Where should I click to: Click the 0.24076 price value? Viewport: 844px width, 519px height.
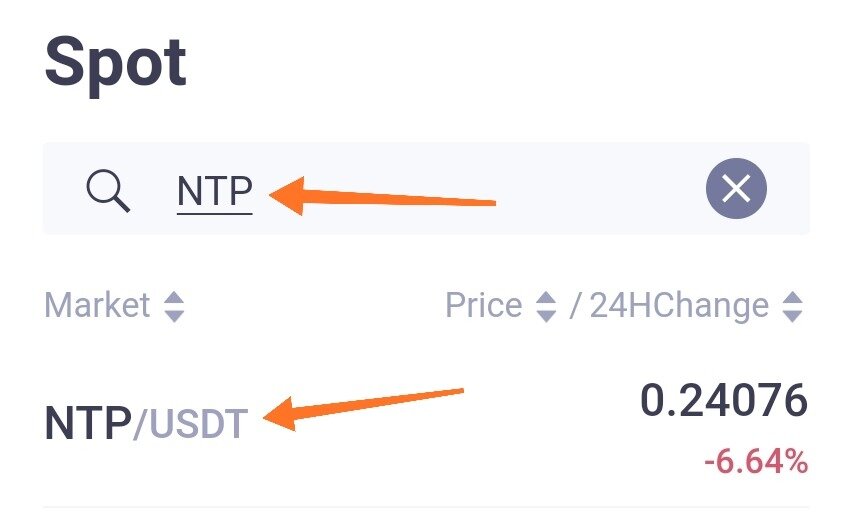tap(724, 400)
